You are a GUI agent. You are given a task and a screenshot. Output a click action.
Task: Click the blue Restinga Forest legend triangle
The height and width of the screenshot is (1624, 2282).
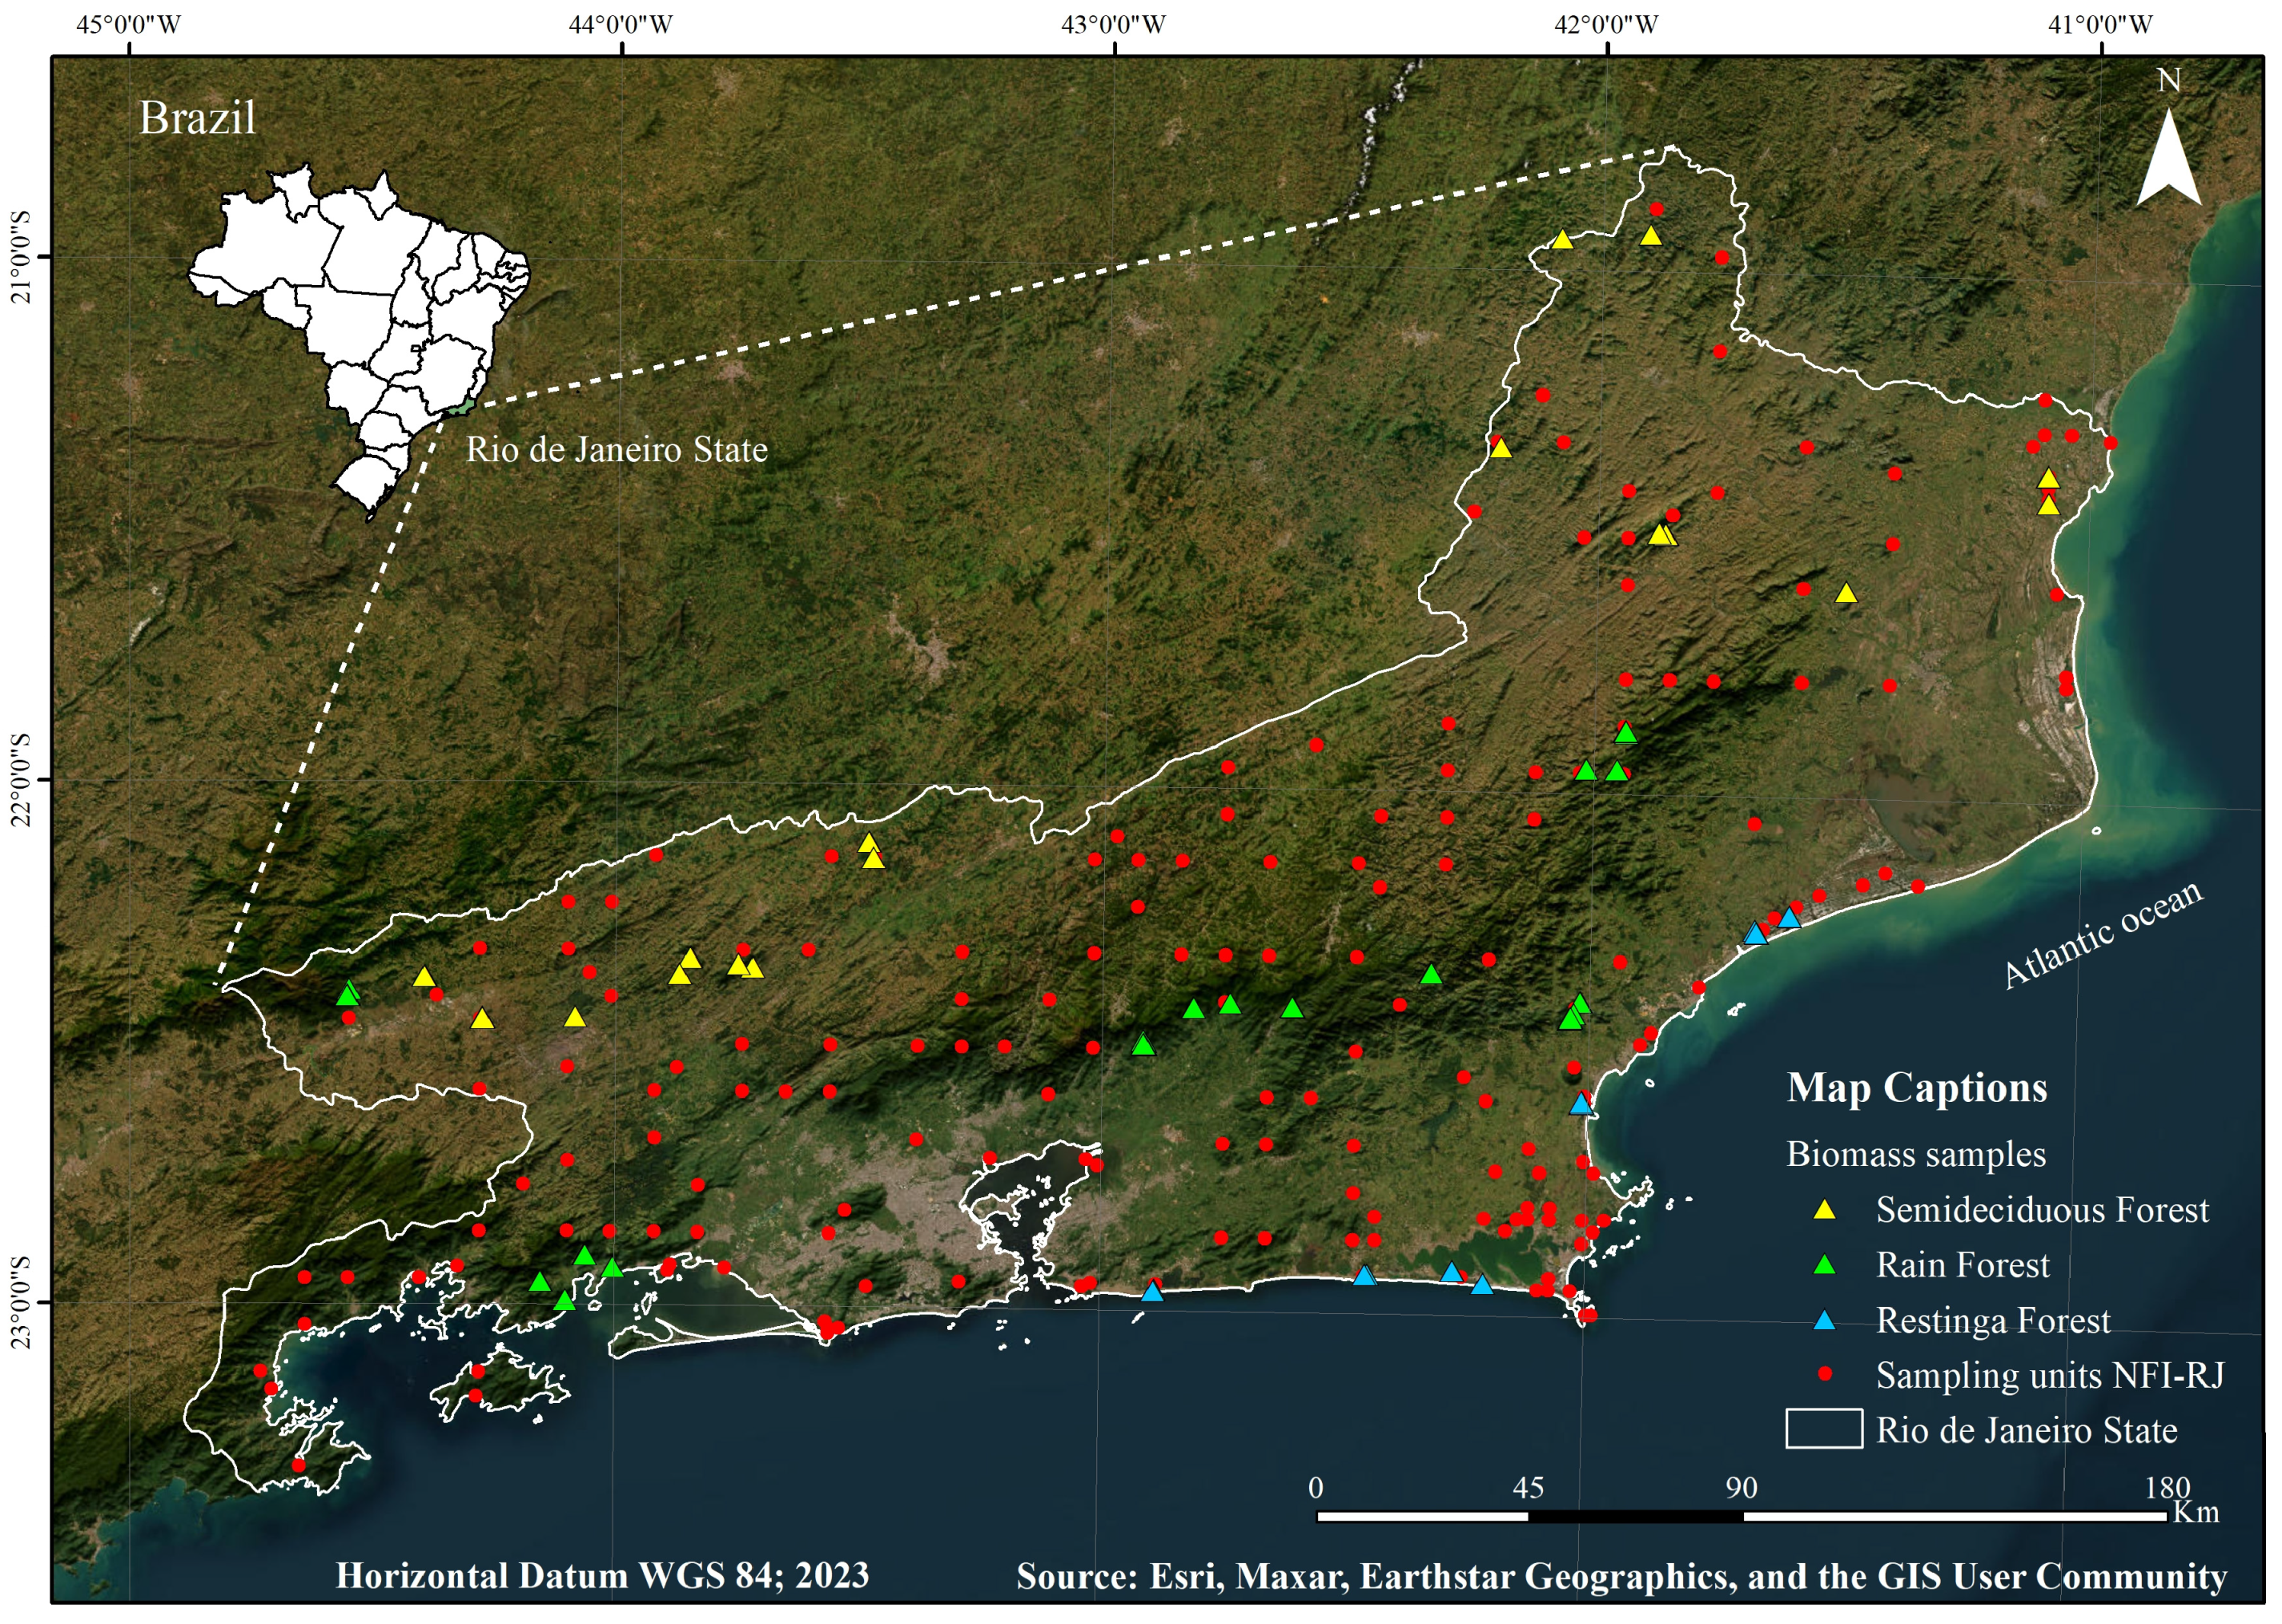(x=1824, y=1321)
